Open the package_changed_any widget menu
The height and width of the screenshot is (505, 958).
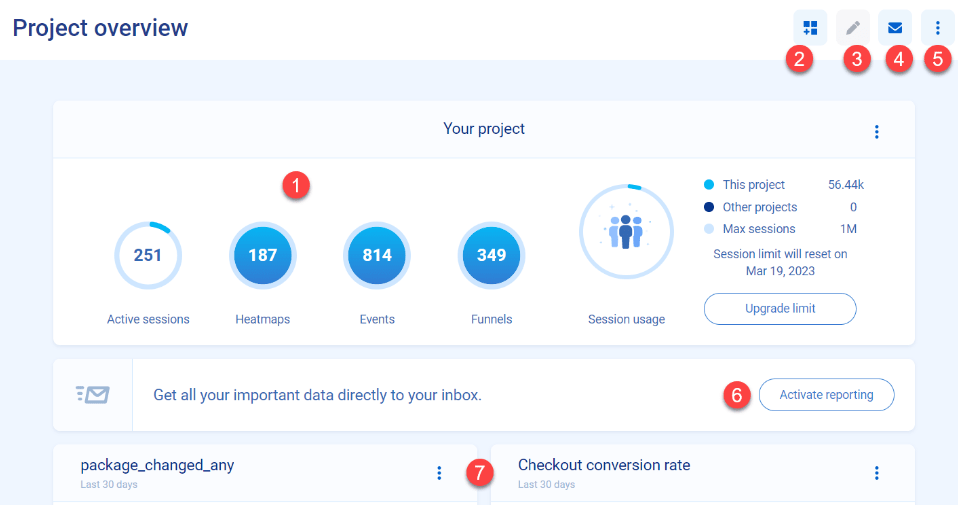point(439,473)
